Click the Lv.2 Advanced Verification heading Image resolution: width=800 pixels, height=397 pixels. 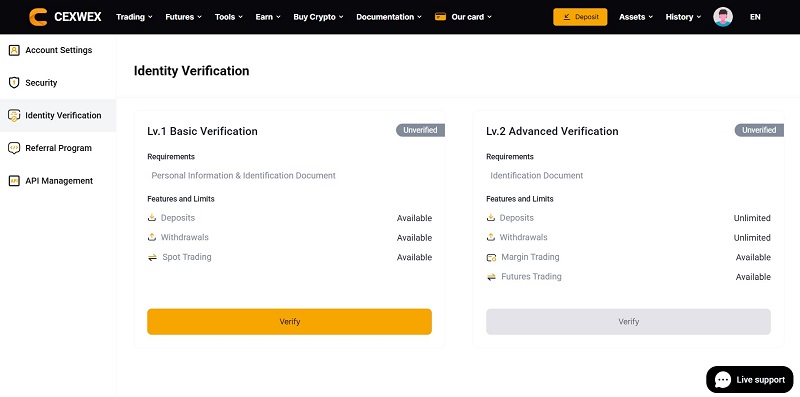point(552,131)
